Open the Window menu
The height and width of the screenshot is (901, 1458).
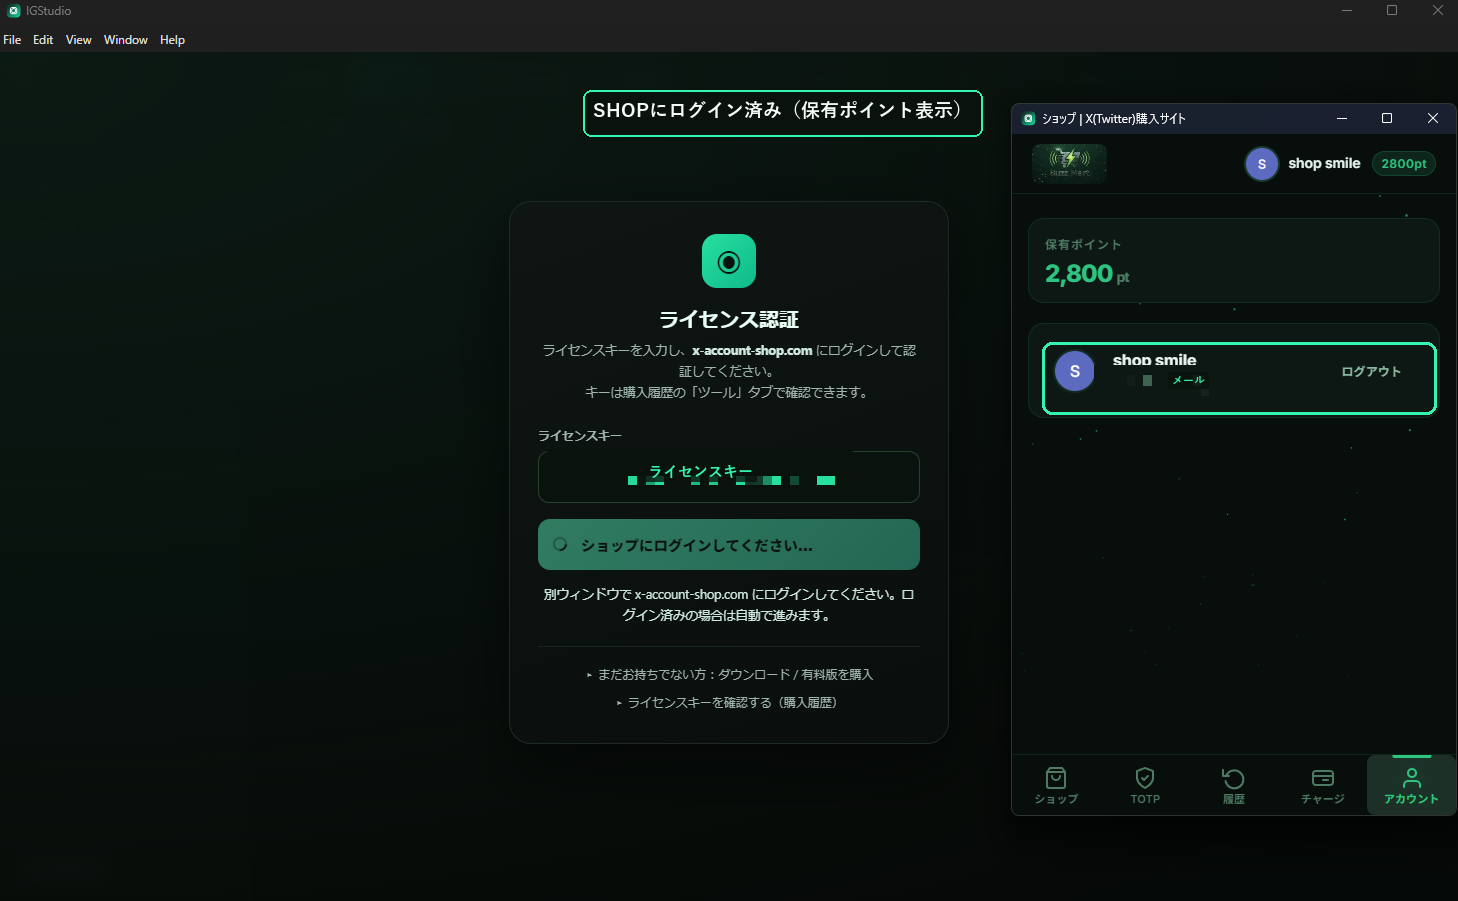pos(126,40)
